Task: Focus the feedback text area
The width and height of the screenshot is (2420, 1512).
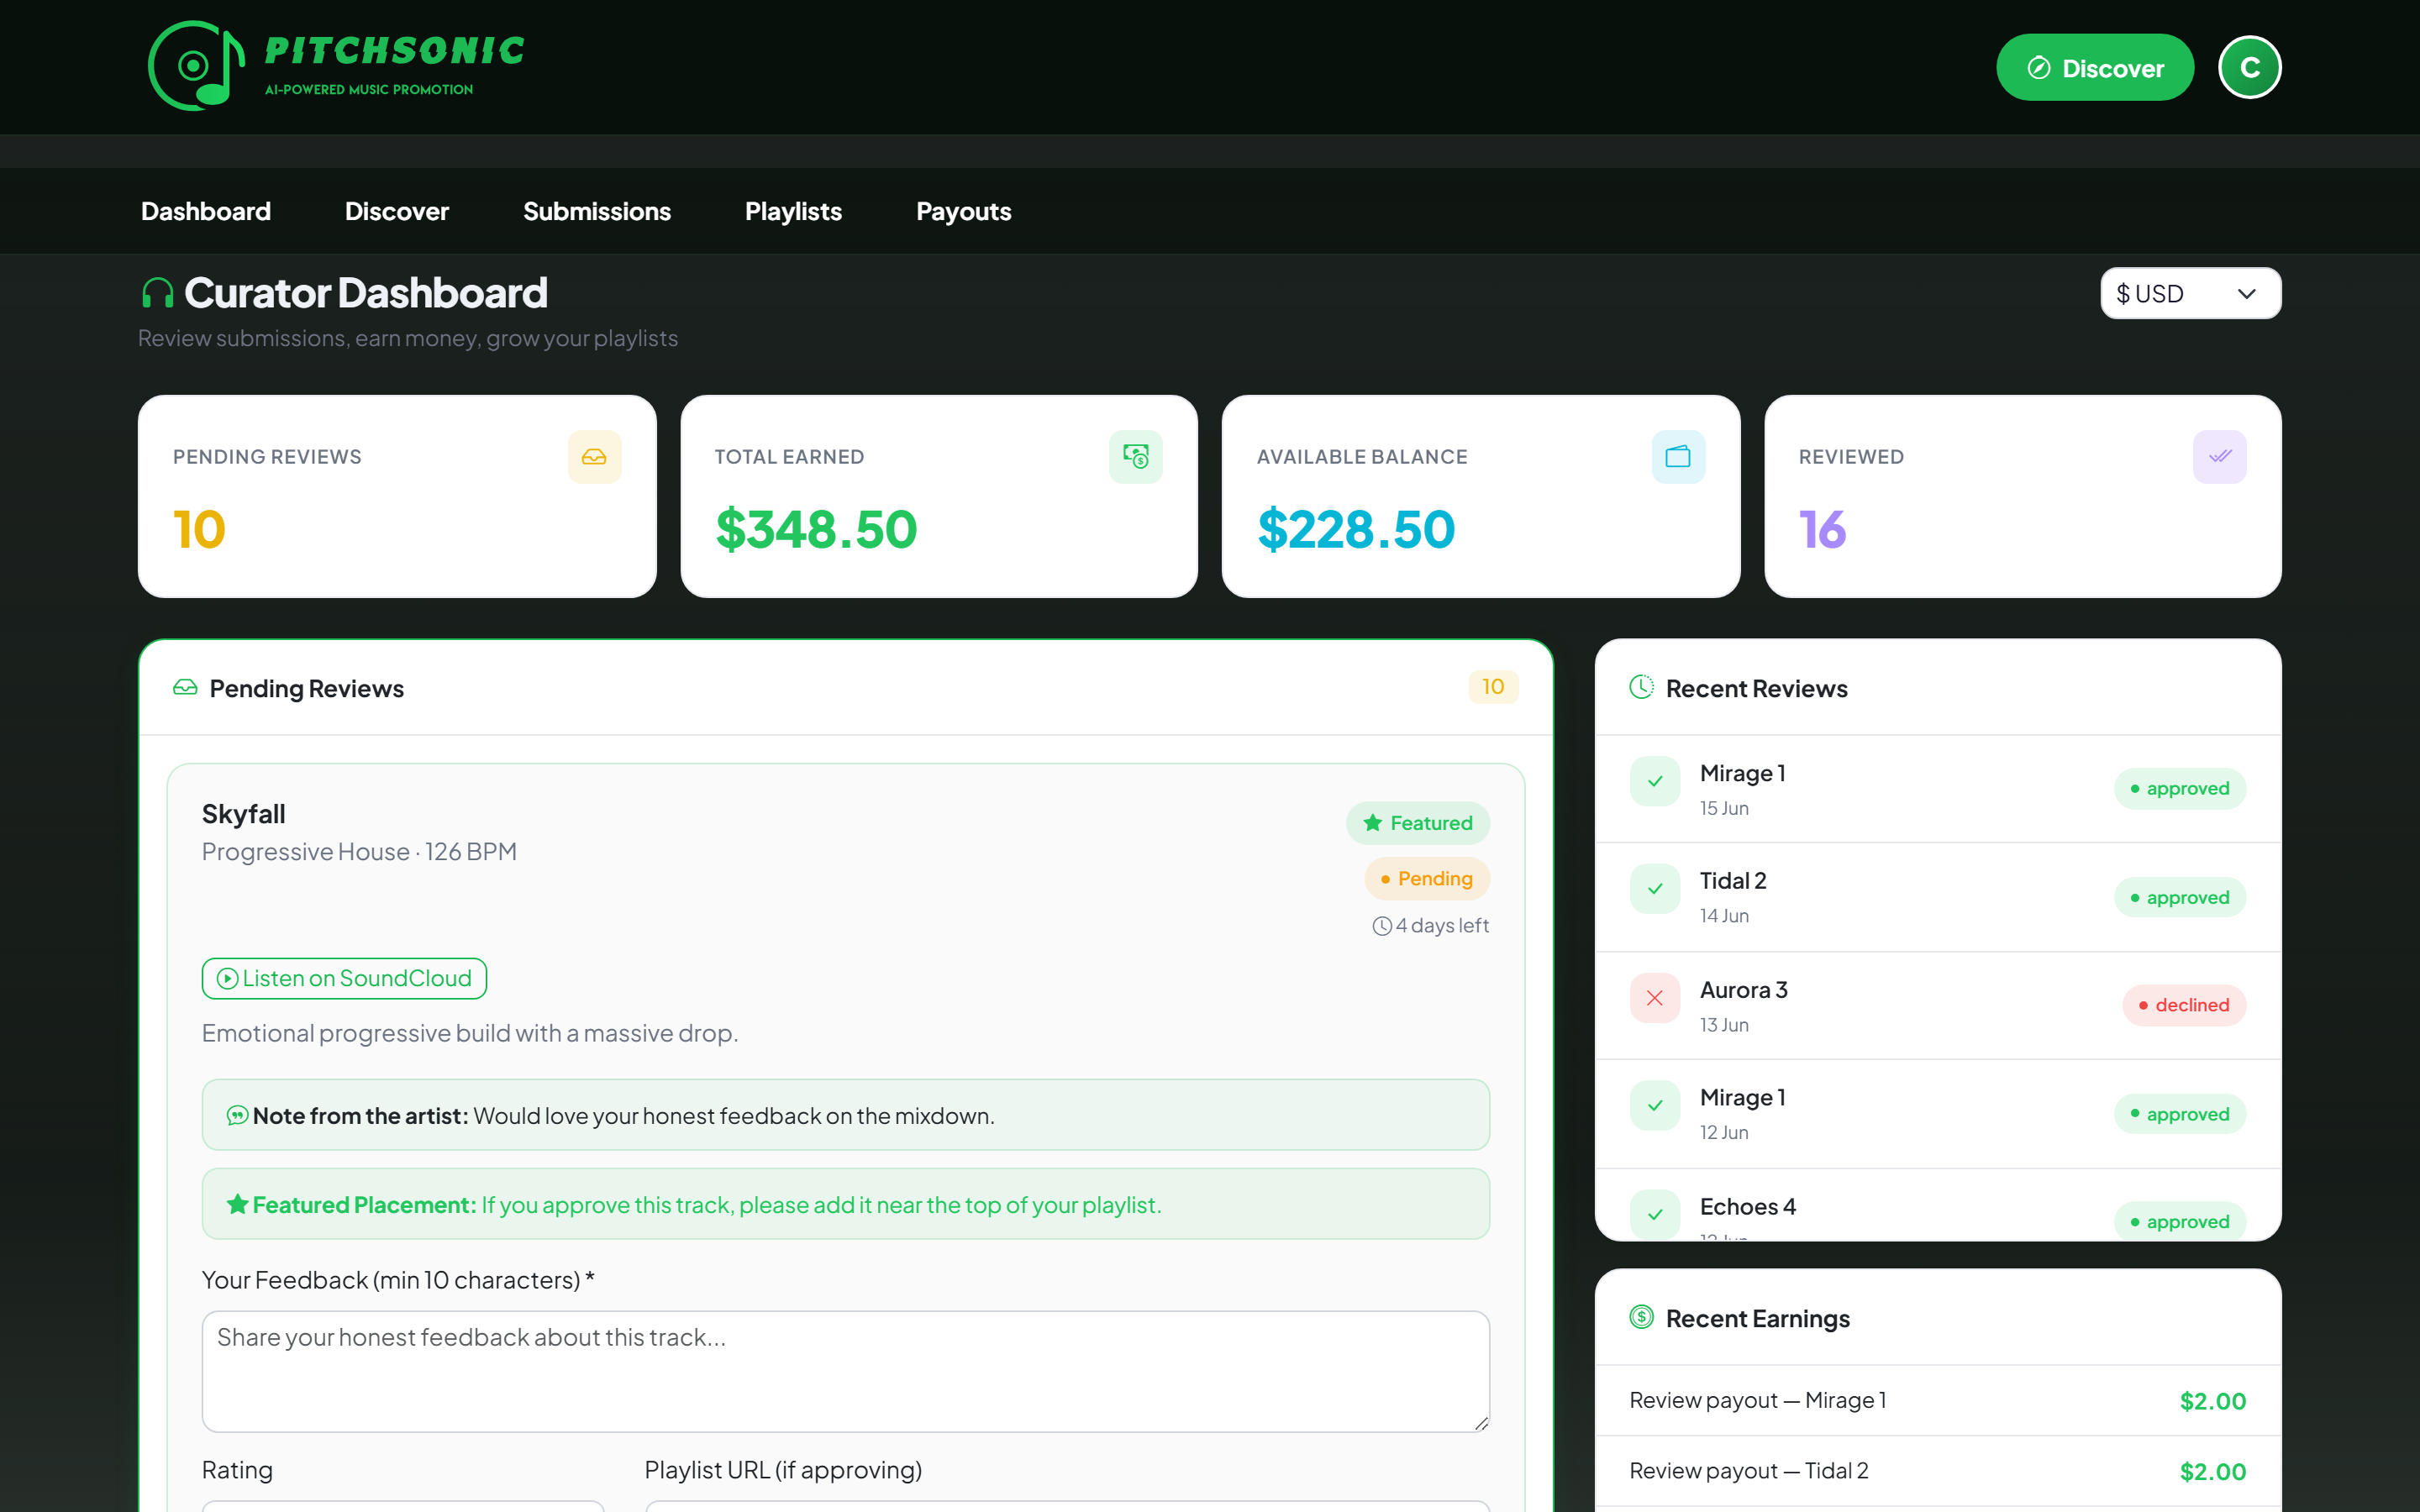Action: (x=846, y=1371)
